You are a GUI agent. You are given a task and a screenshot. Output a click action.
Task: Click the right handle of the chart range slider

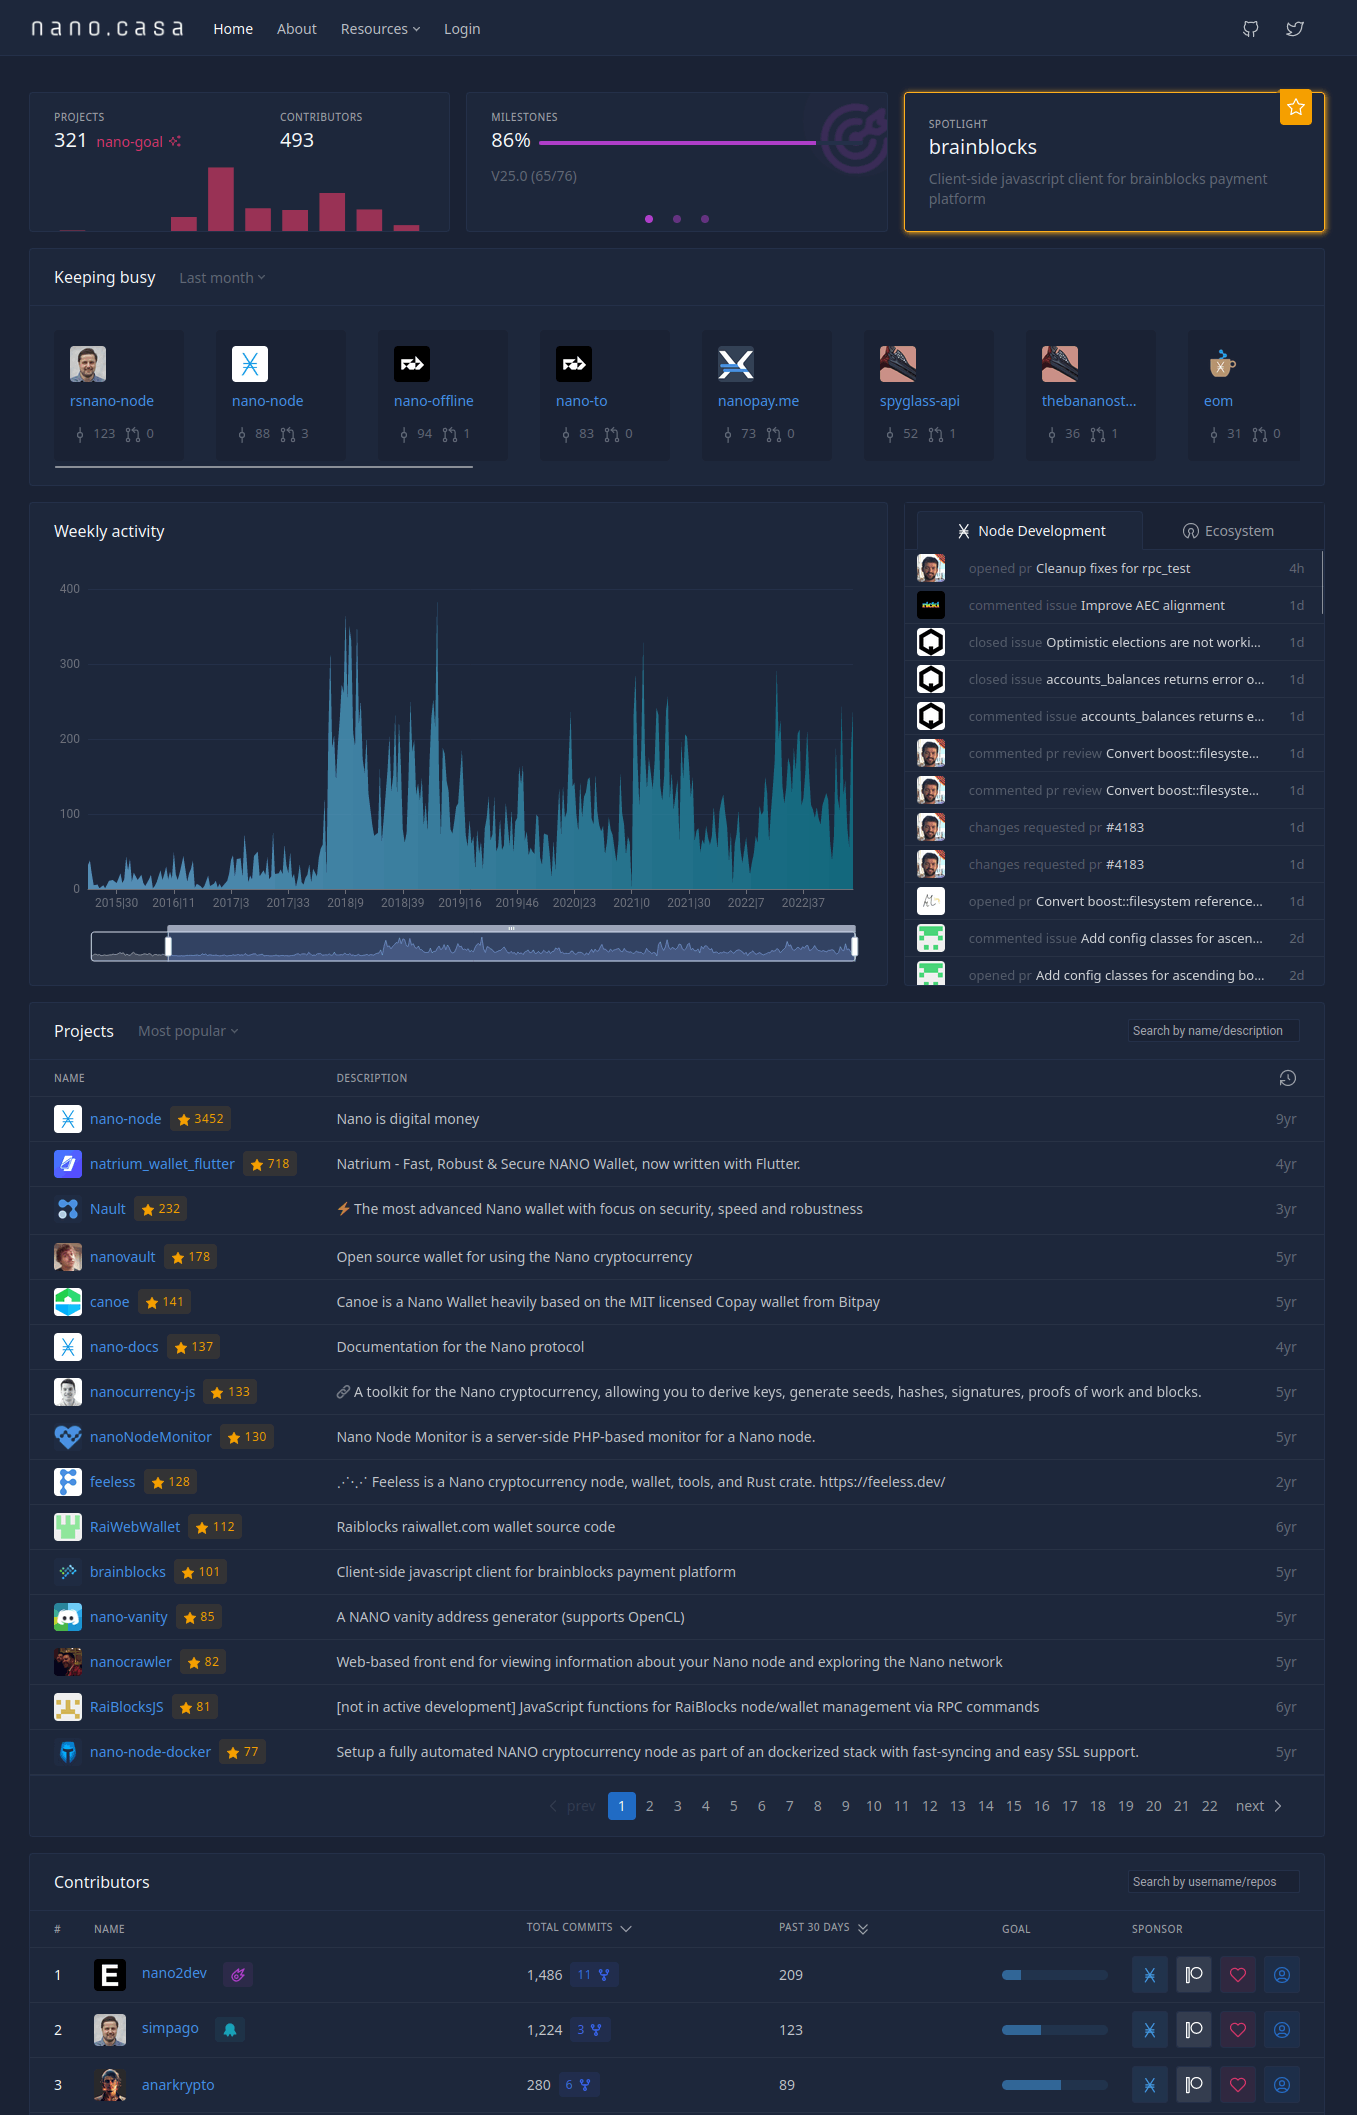pyautogui.click(x=854, y=945)
